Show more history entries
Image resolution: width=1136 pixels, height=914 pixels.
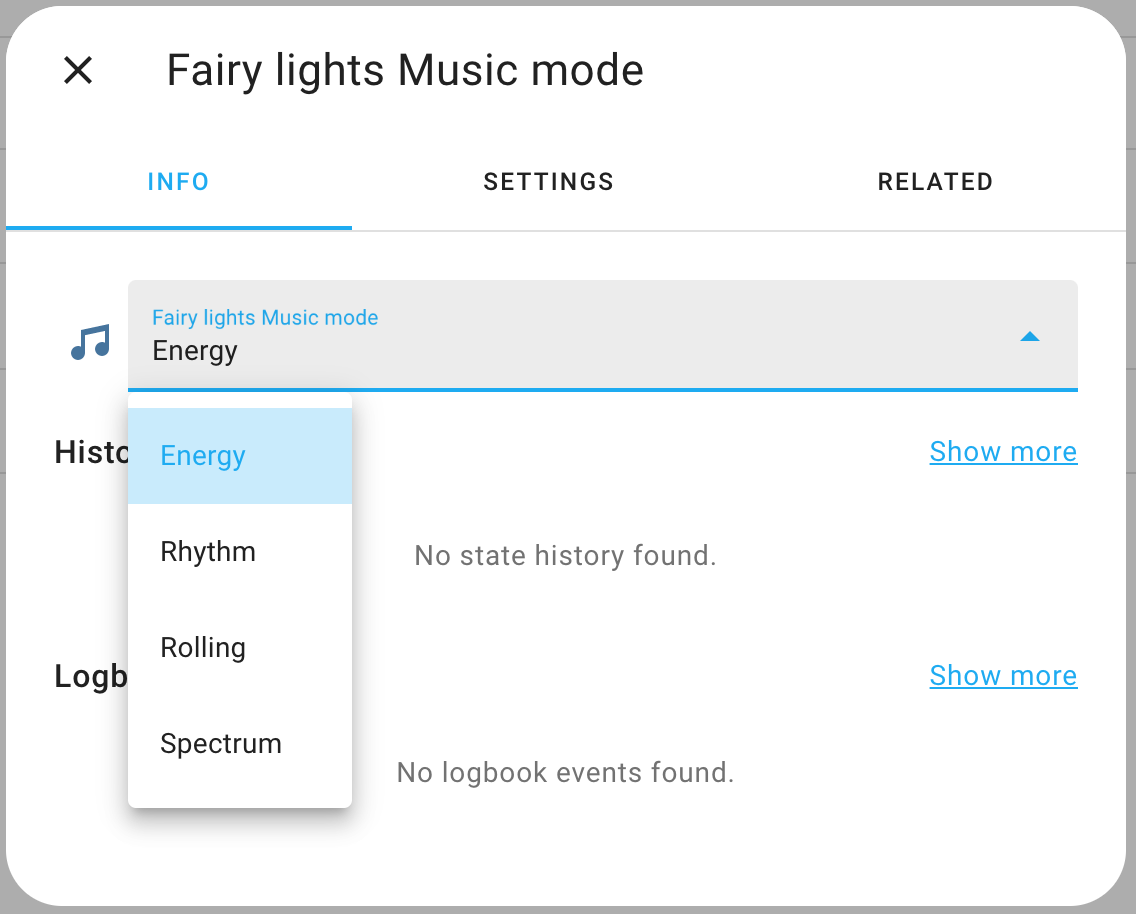(1003, 451)
